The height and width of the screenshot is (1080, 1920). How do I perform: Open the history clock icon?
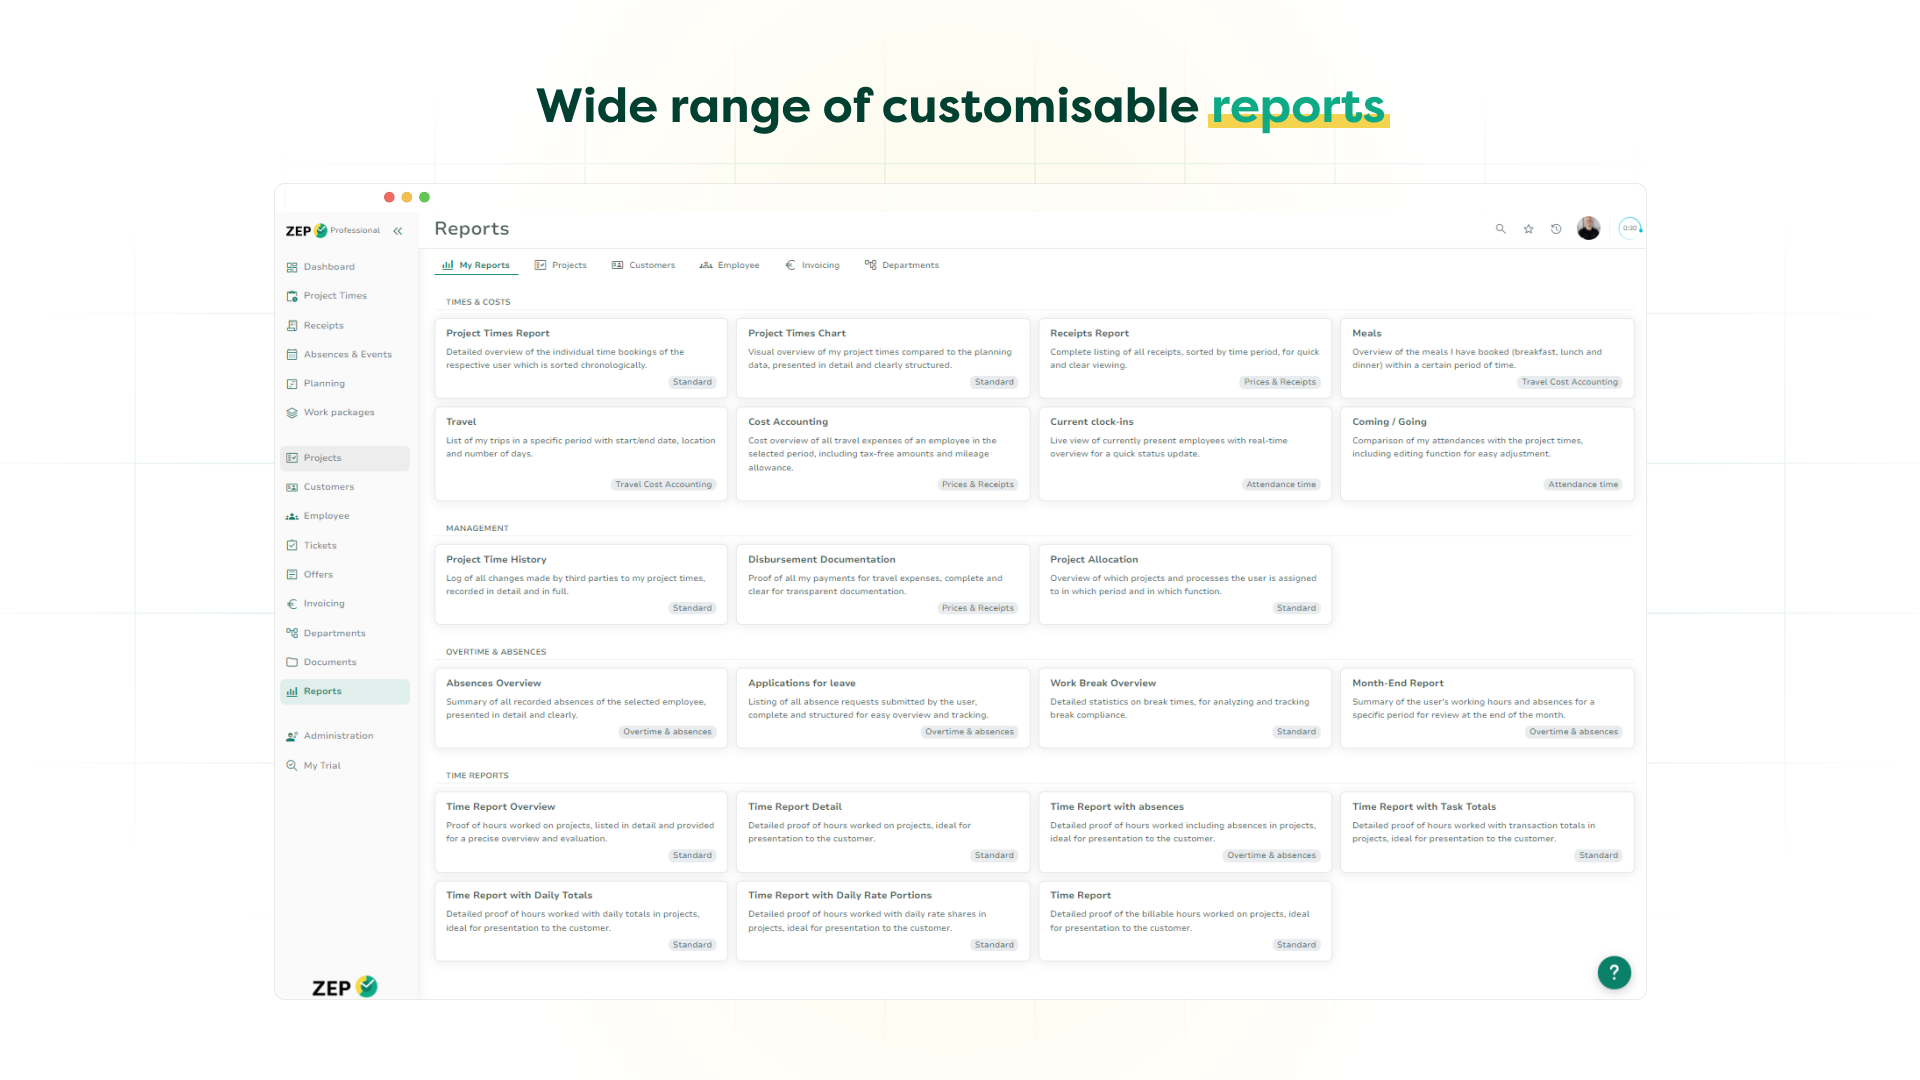tap(1556, 229)
